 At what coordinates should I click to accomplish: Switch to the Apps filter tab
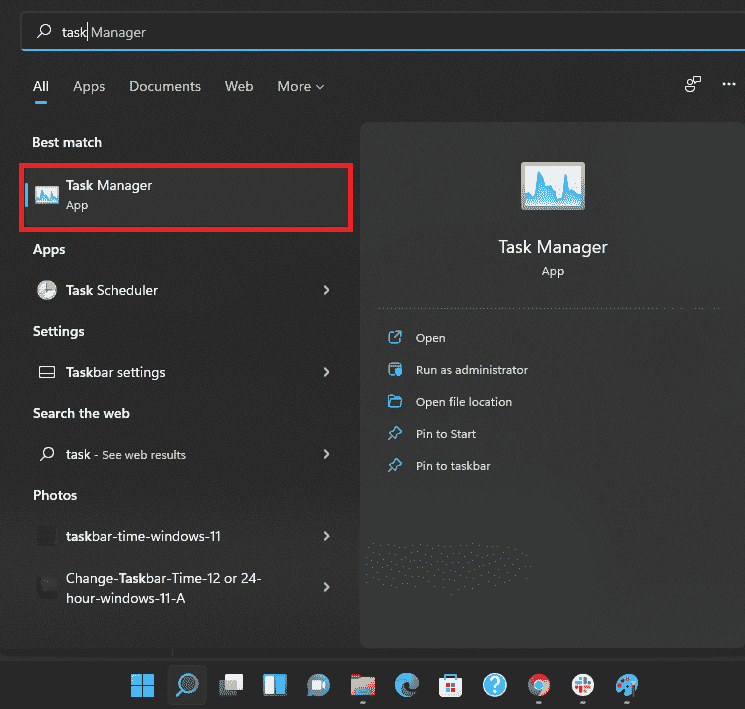tap(89, 87)
